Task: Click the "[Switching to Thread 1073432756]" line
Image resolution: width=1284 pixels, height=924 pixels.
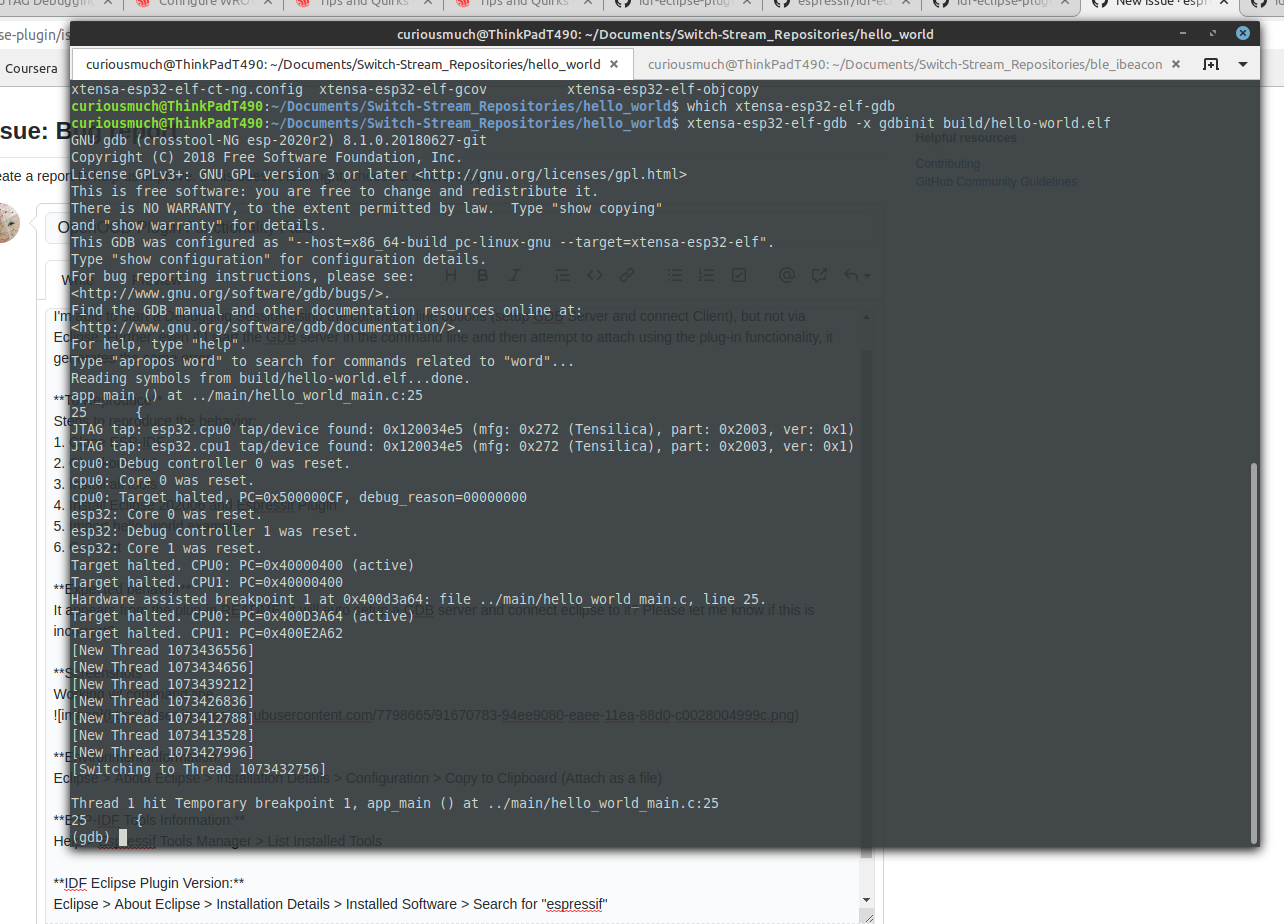Action: pyautogui.click(x=198, y=769)
